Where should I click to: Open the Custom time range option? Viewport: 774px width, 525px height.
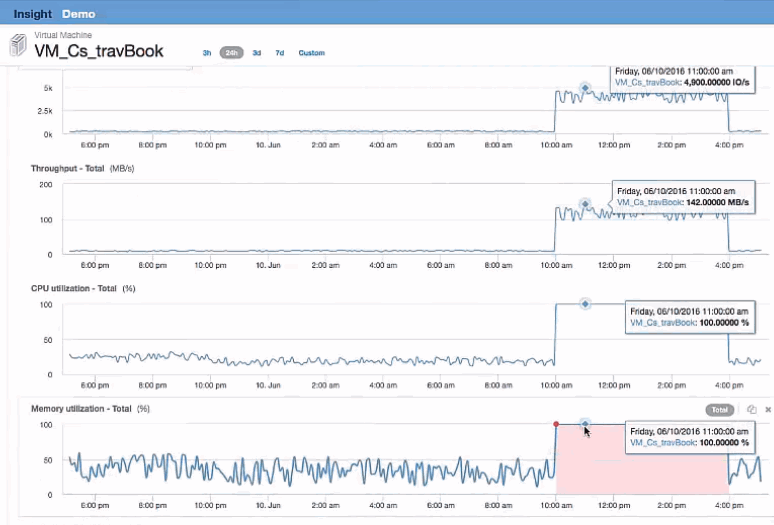[311, 53]
